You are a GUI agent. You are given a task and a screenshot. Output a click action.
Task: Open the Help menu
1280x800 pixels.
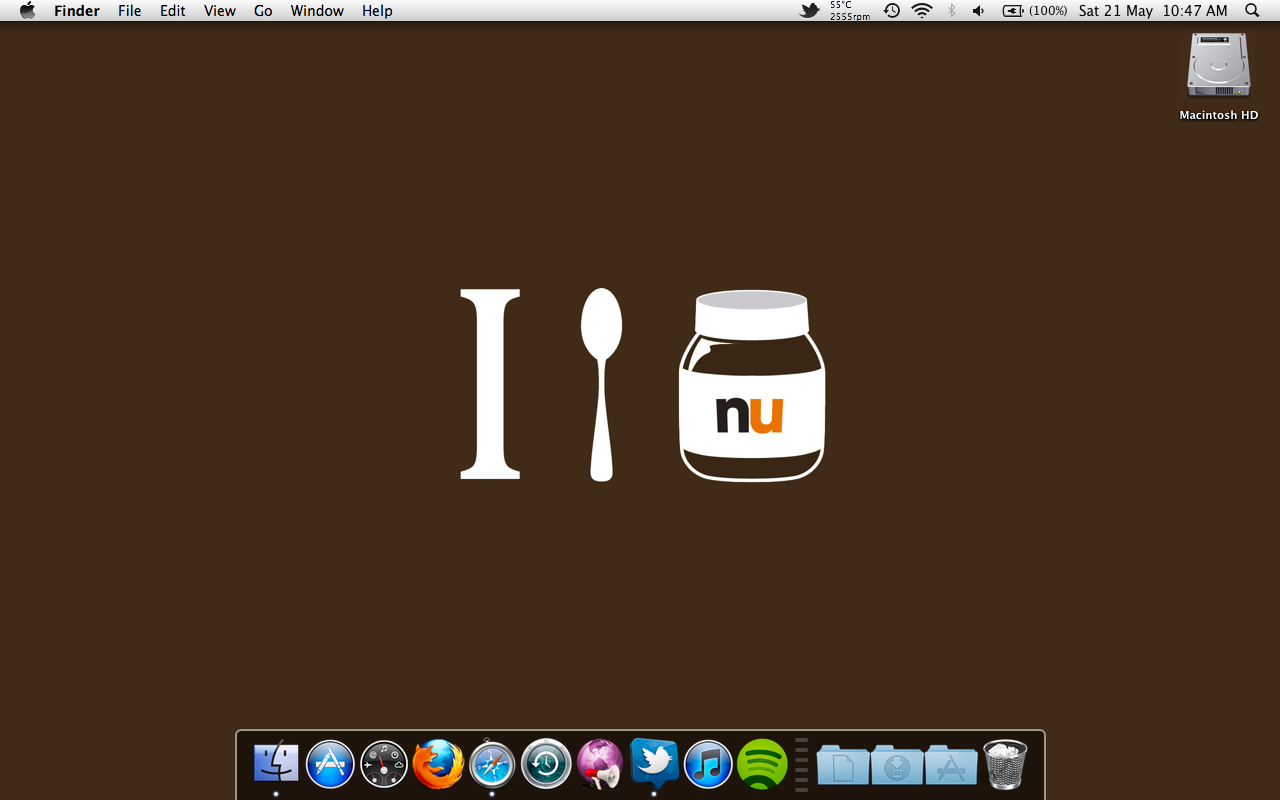(377, 11)
